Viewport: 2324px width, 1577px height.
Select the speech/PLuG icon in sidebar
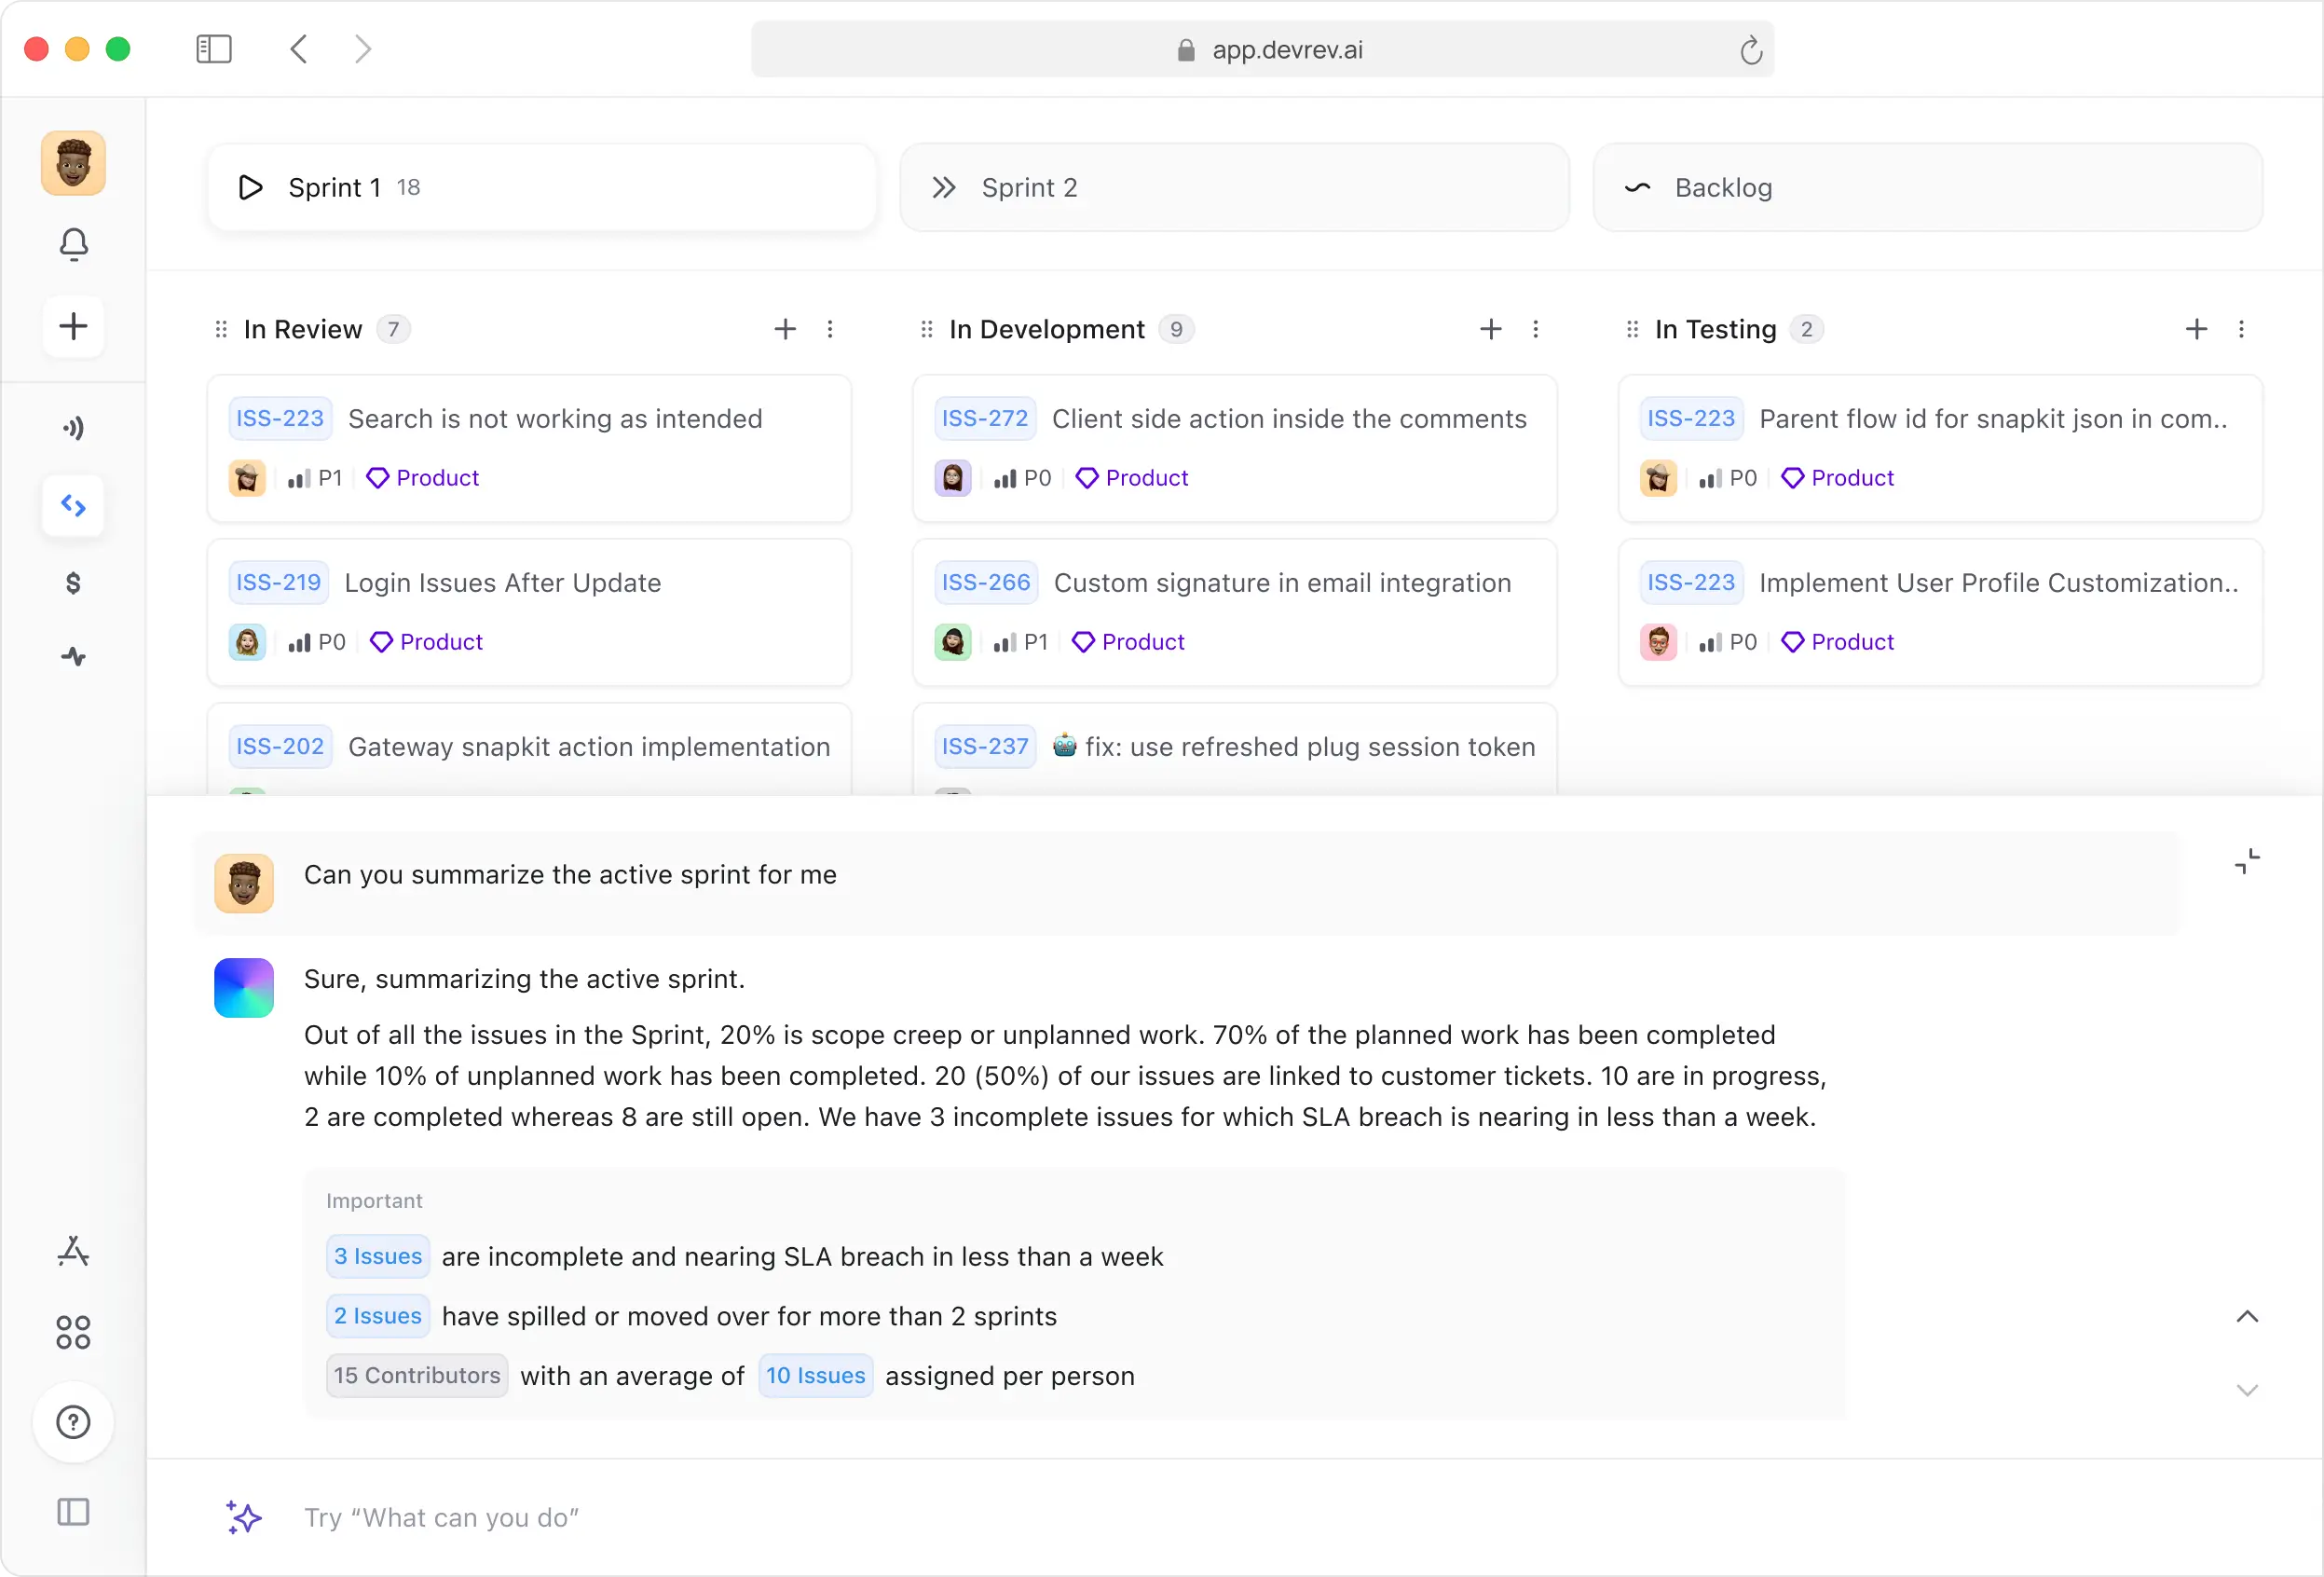[x=74, y=426]
